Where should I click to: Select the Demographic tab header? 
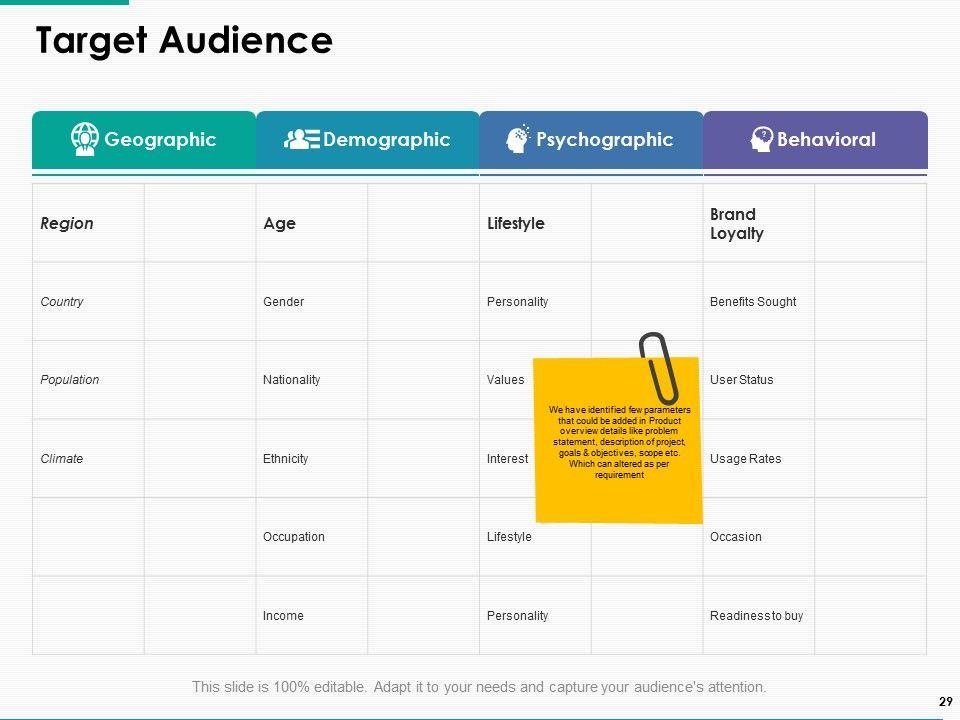coord(368,140)
